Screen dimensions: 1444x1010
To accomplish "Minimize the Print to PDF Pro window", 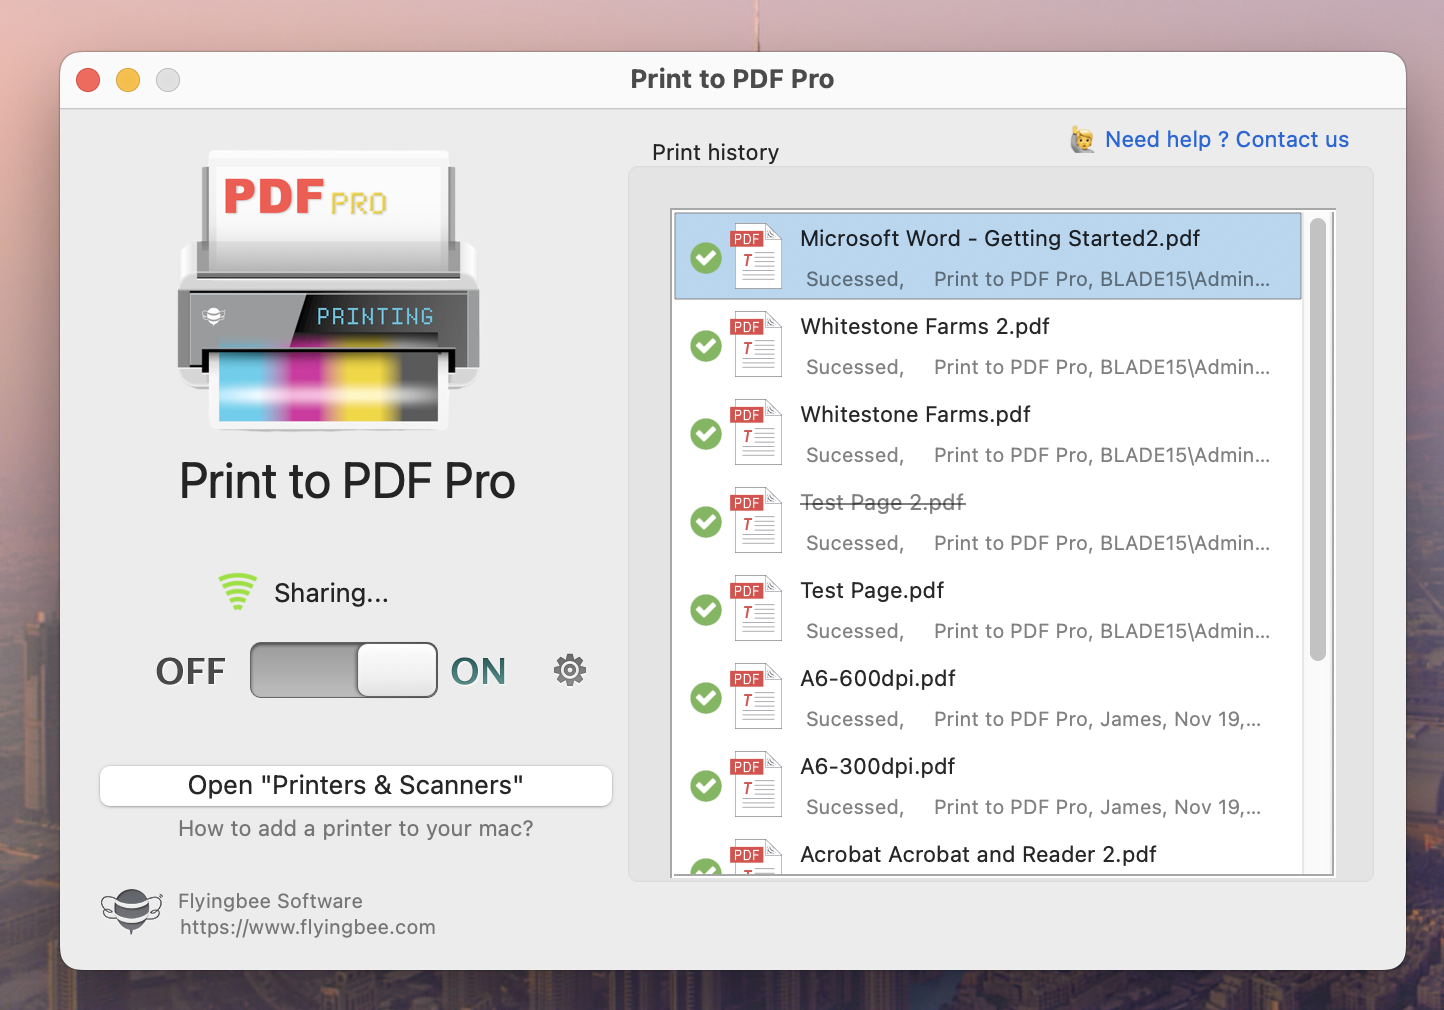I will click(128, 80).
